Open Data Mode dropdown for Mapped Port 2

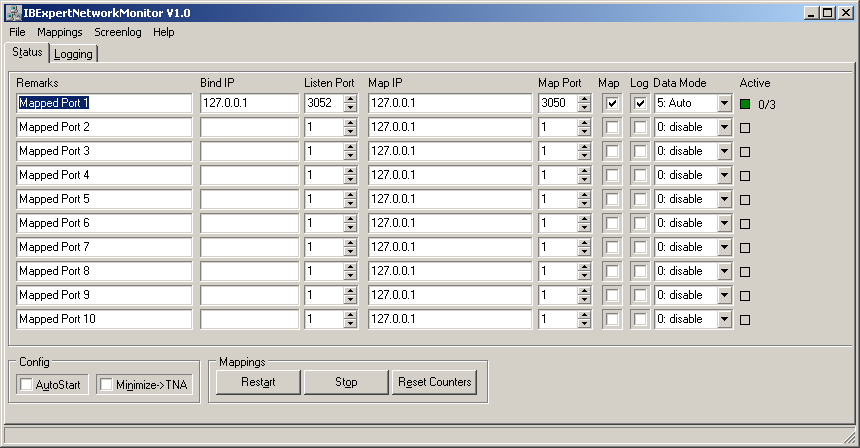725,127
